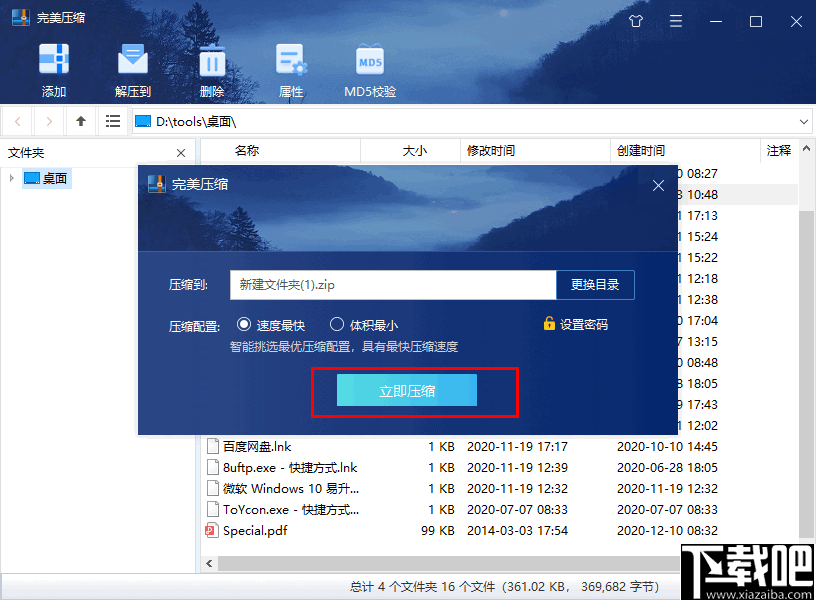Select the Special.pdf file name

pyautogui.click(x=255, y=530)
